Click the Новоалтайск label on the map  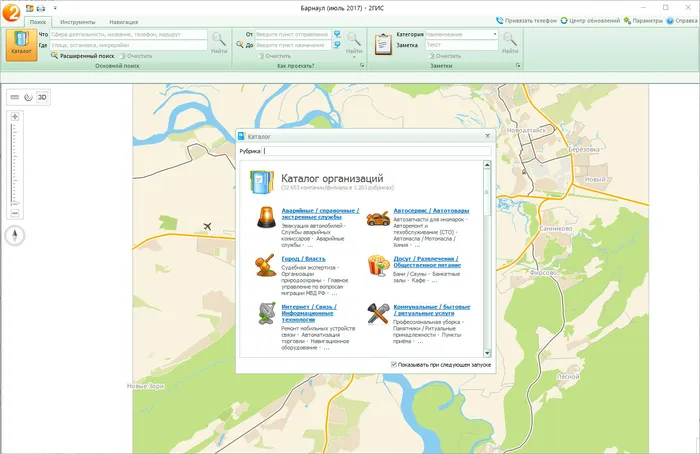click(x=526, y=130)
